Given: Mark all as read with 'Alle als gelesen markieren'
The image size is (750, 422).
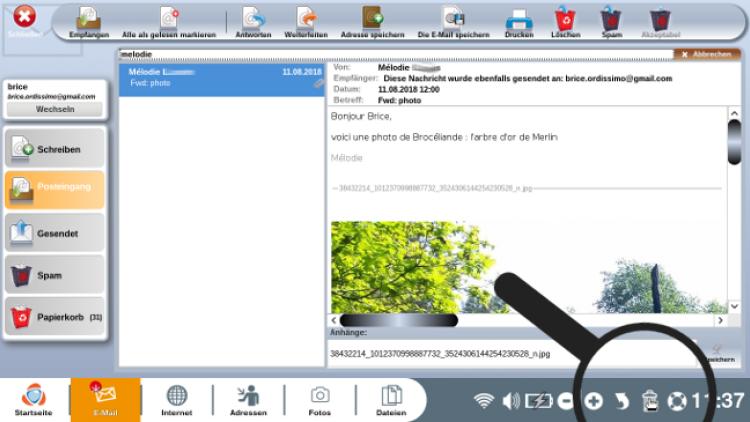Looking at the screenshot, I should (x=169, y=22).
